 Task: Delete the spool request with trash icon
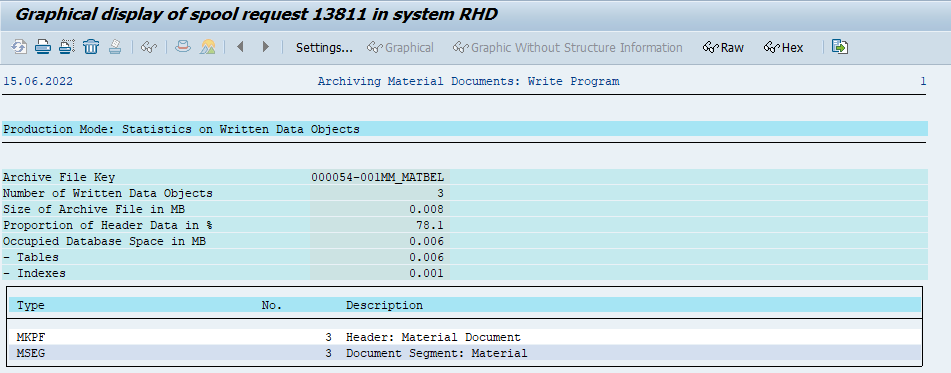[91, 47]
